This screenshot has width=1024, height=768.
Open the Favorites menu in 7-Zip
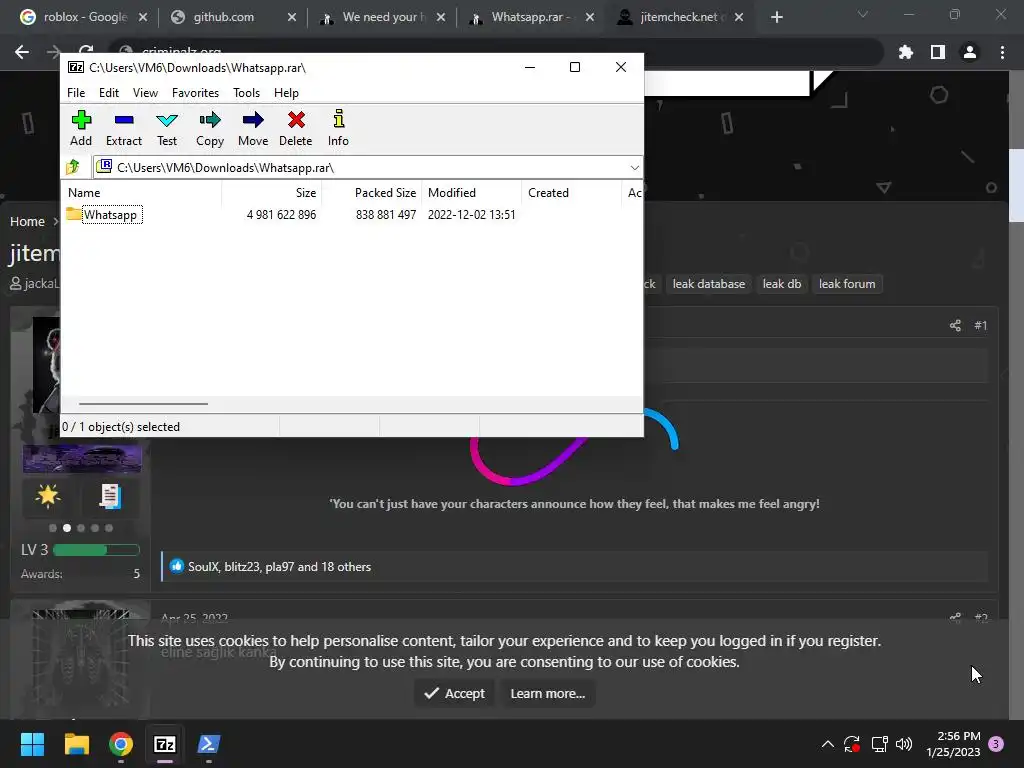coord(195,93)
